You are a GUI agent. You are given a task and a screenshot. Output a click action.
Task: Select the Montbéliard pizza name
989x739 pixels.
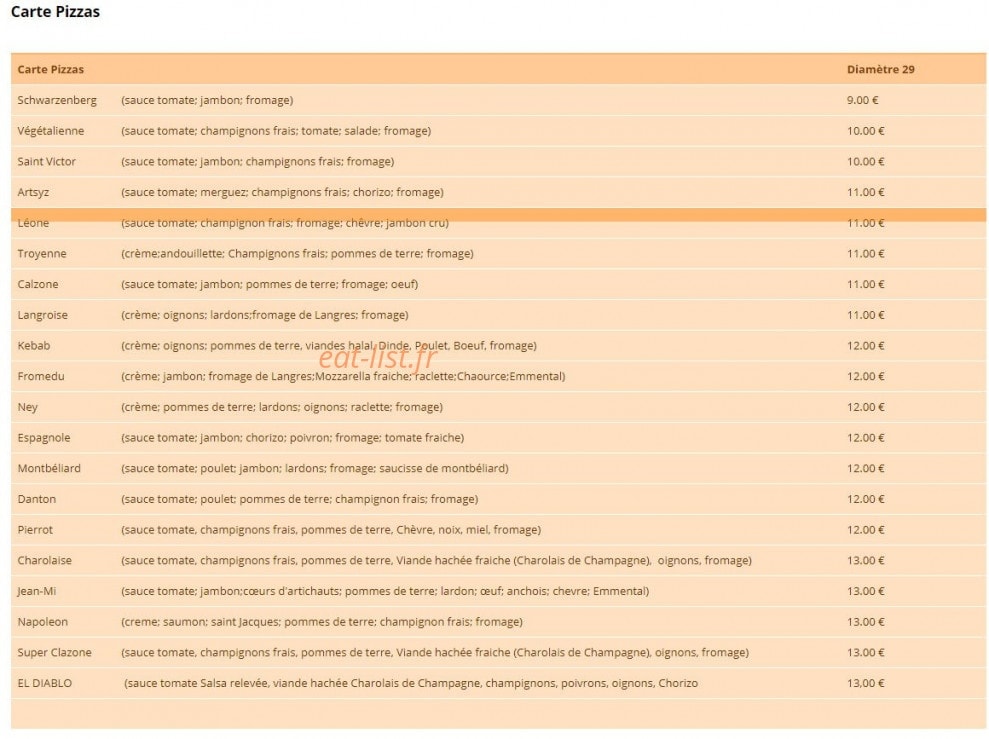click(x=49, y=468)
